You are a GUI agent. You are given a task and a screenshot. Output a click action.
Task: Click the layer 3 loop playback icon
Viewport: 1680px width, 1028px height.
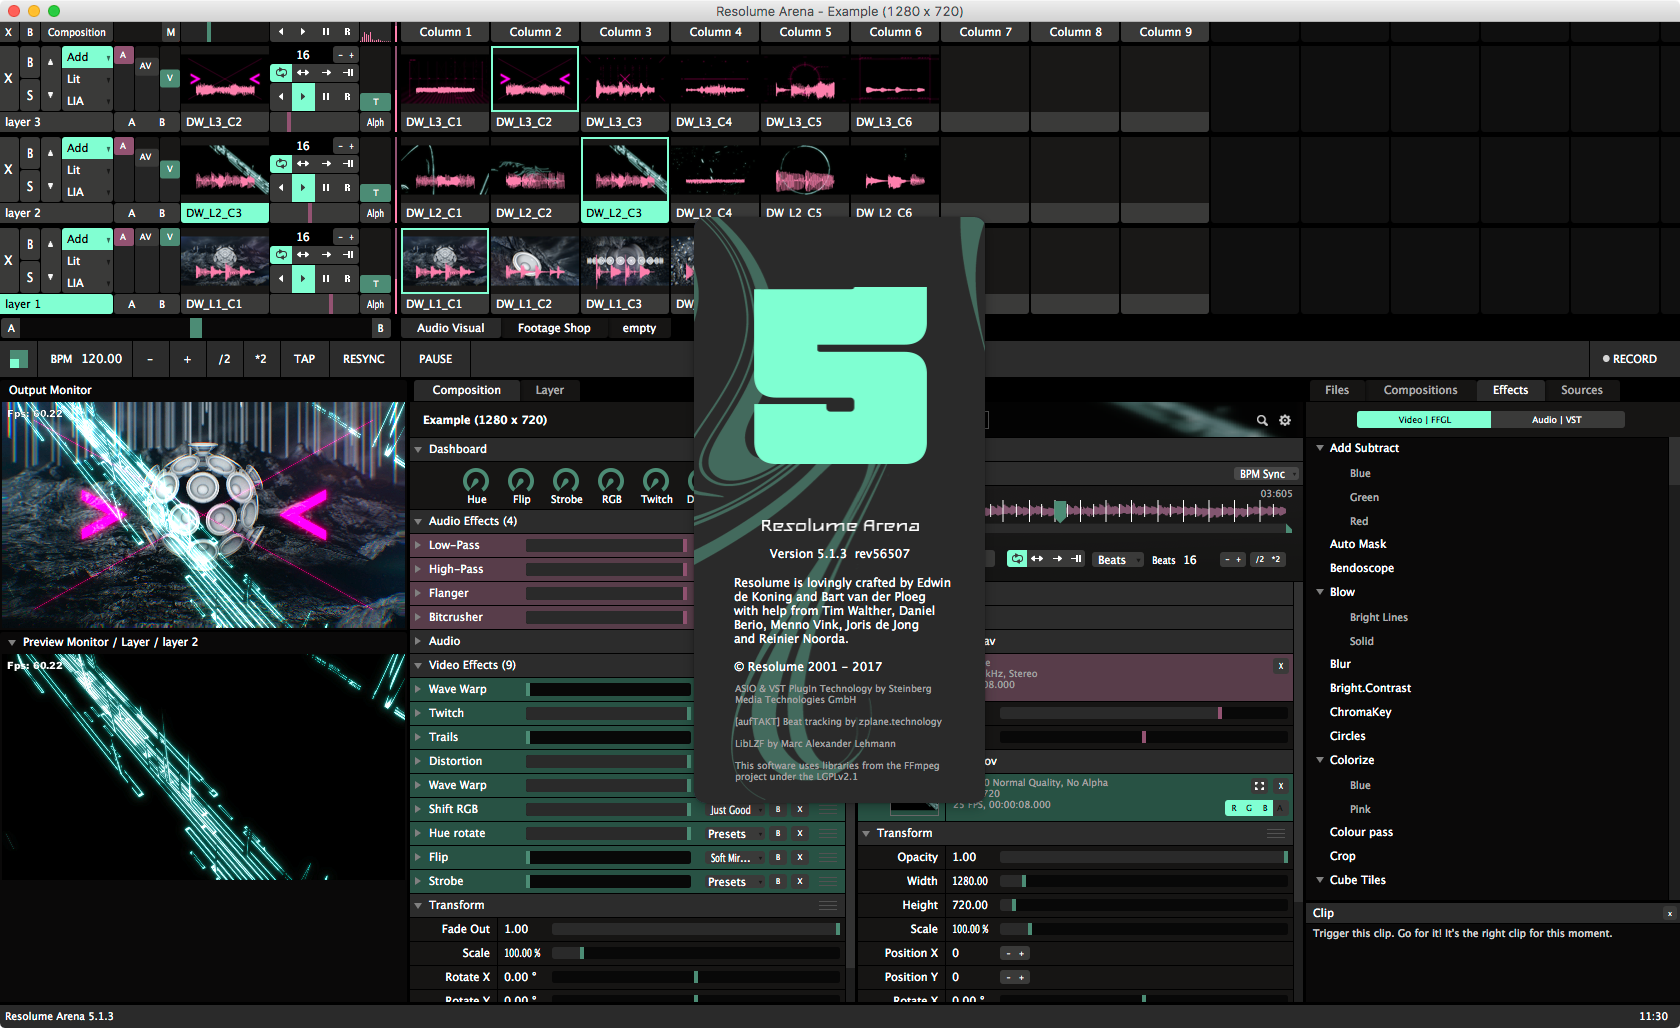[281, 73]
